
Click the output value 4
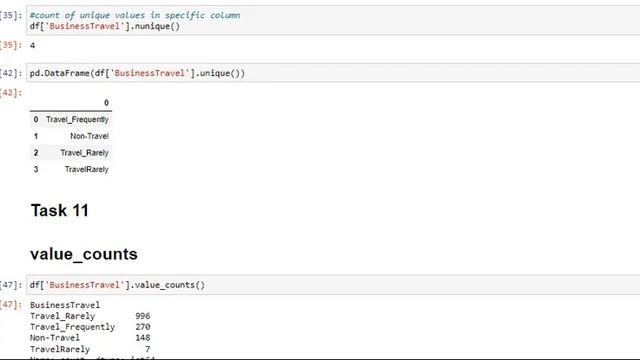tap(32, 45)
